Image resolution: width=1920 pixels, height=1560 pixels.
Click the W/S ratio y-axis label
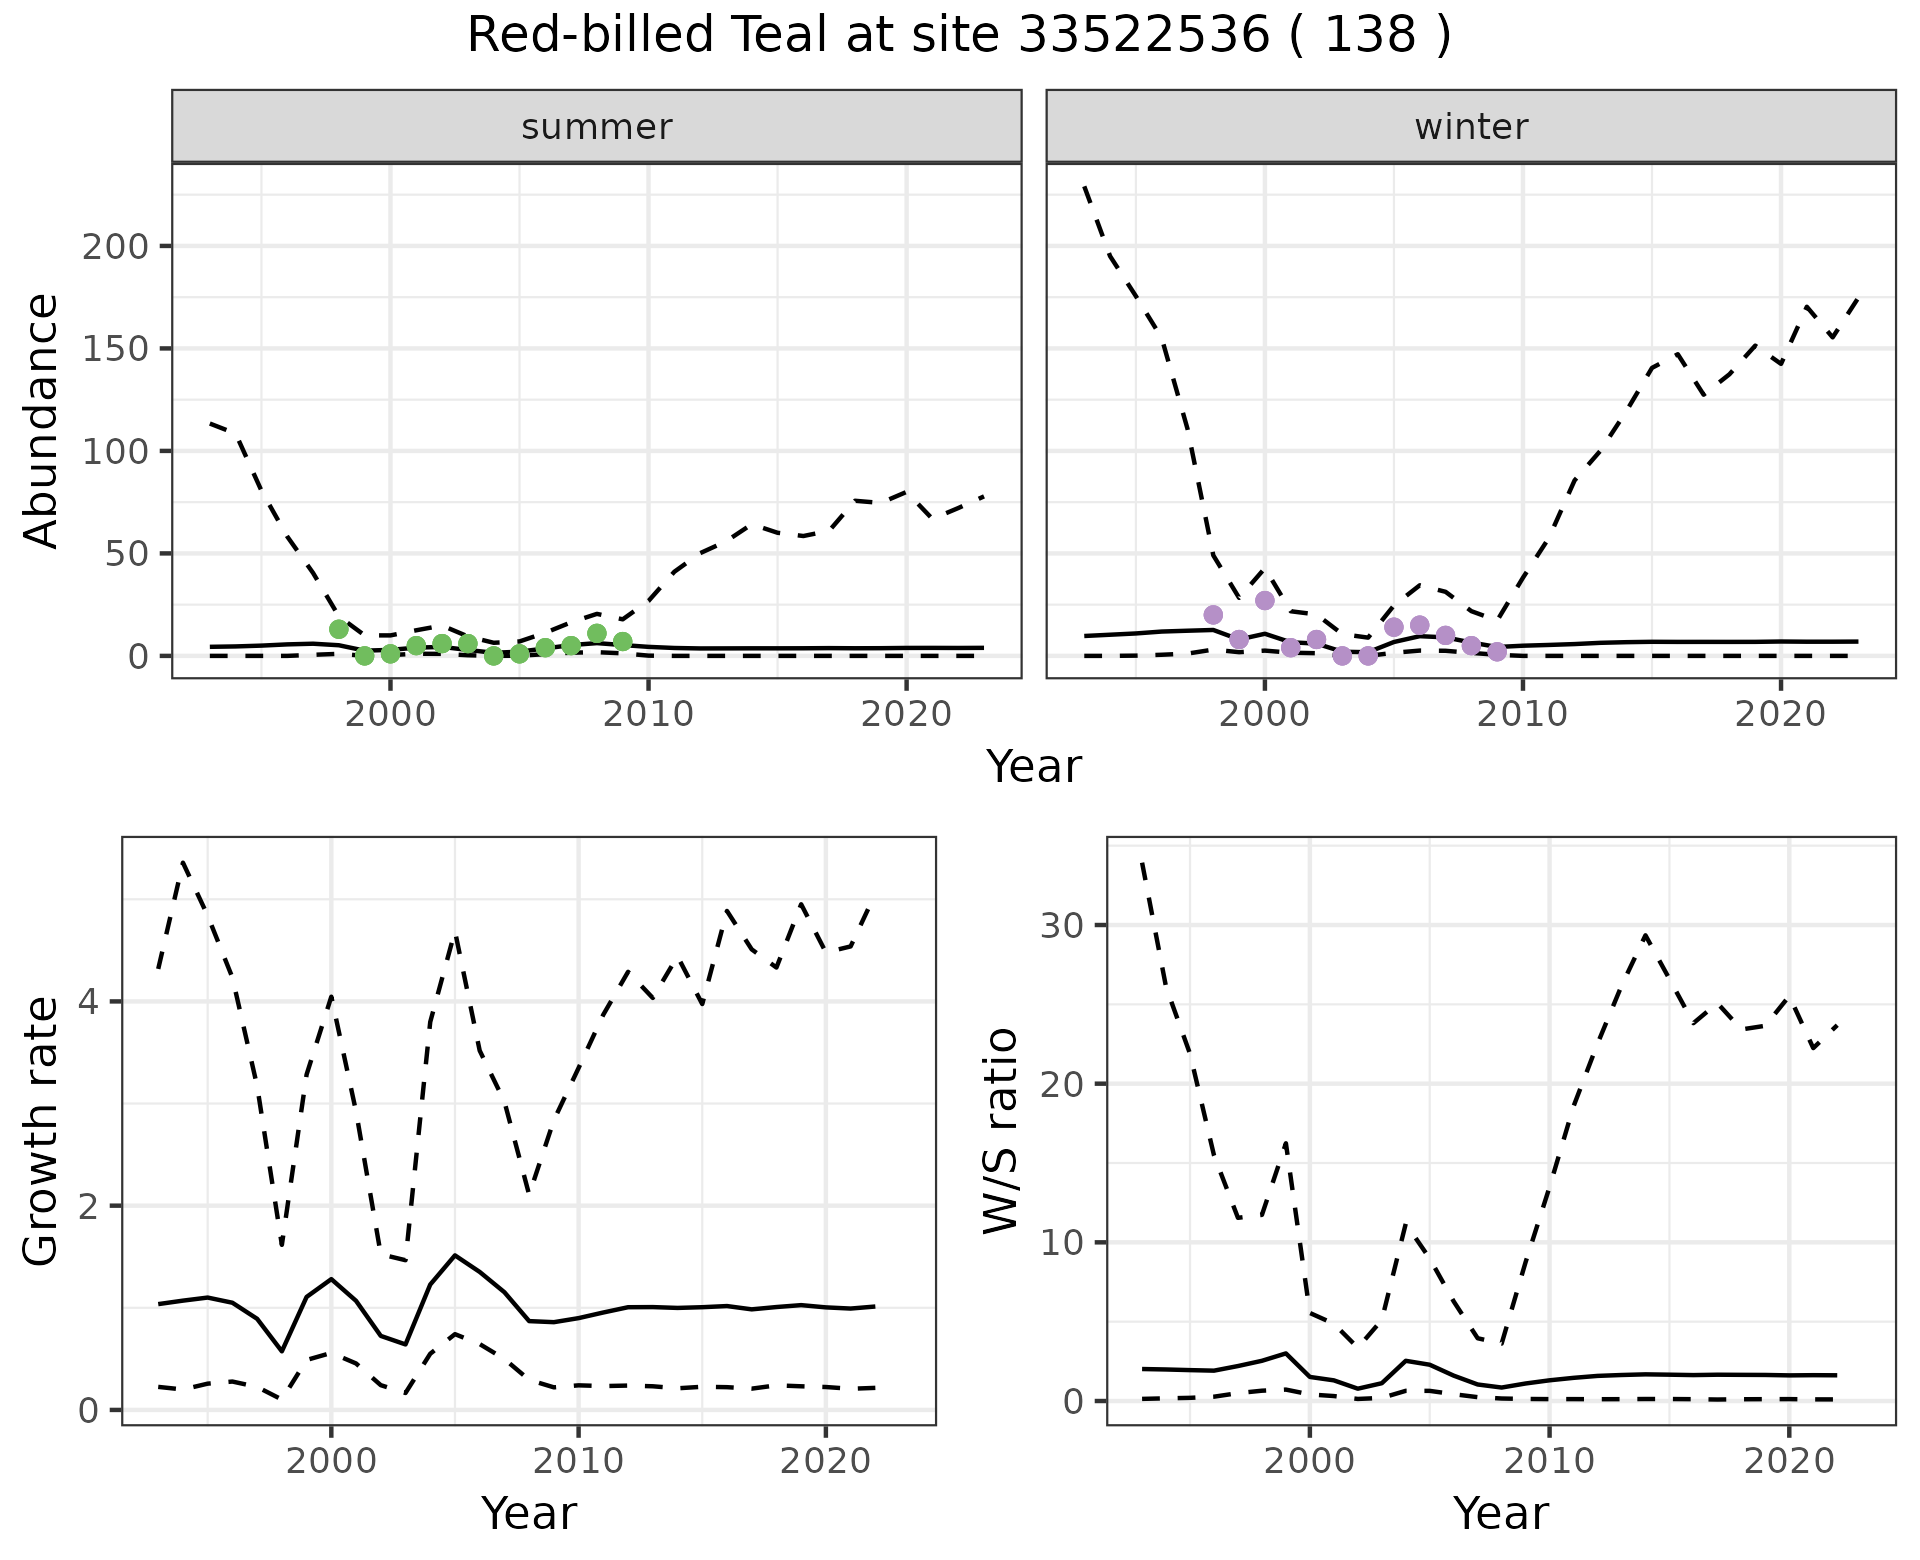(x=1001, y=1131)
